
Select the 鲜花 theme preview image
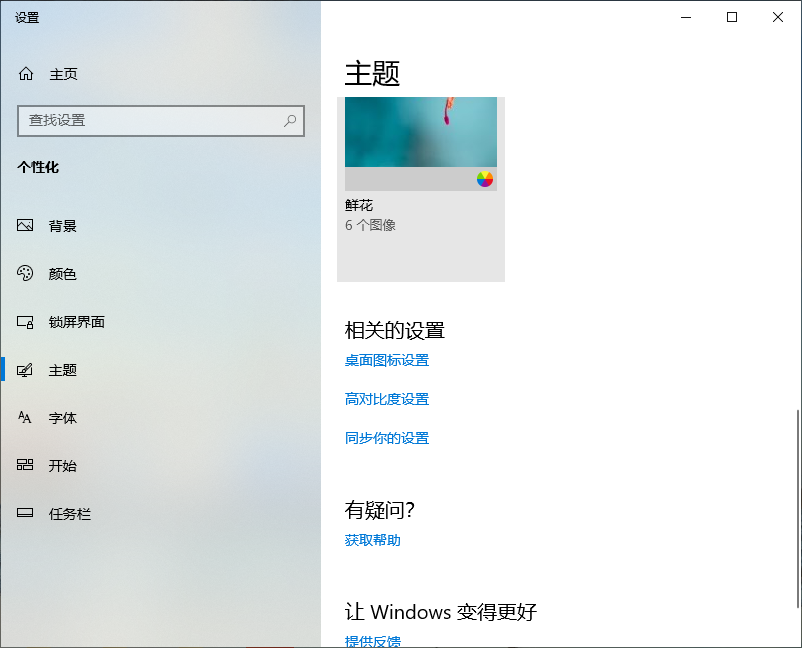(420, 130)
